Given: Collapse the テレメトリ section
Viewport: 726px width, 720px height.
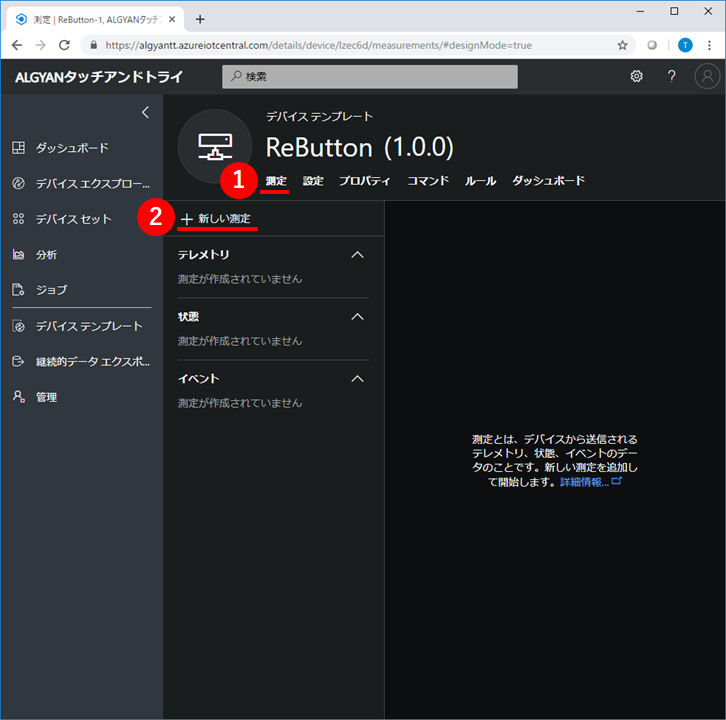Looking at the screenshot, I should pos(357,255).
